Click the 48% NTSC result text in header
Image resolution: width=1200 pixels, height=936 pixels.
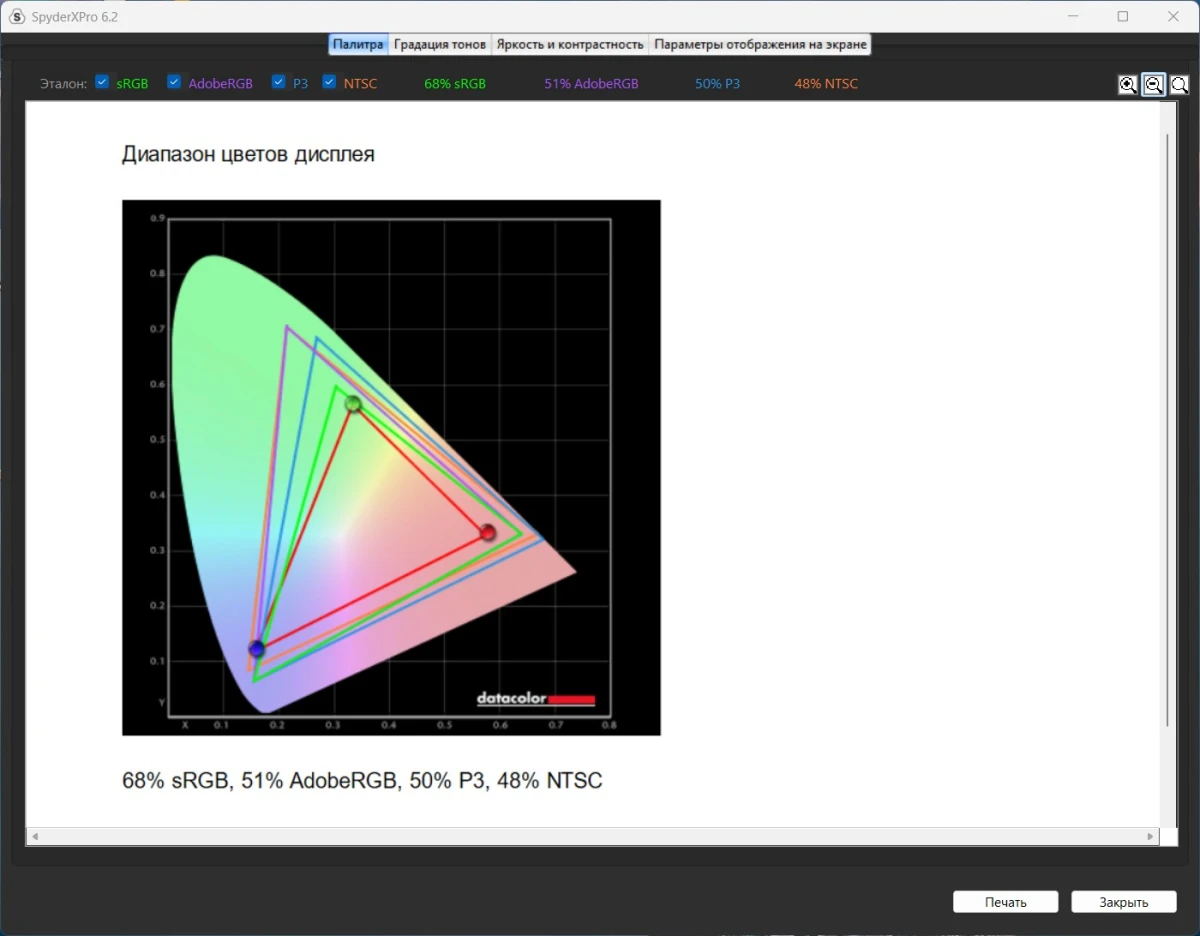(x=826, y=84)
